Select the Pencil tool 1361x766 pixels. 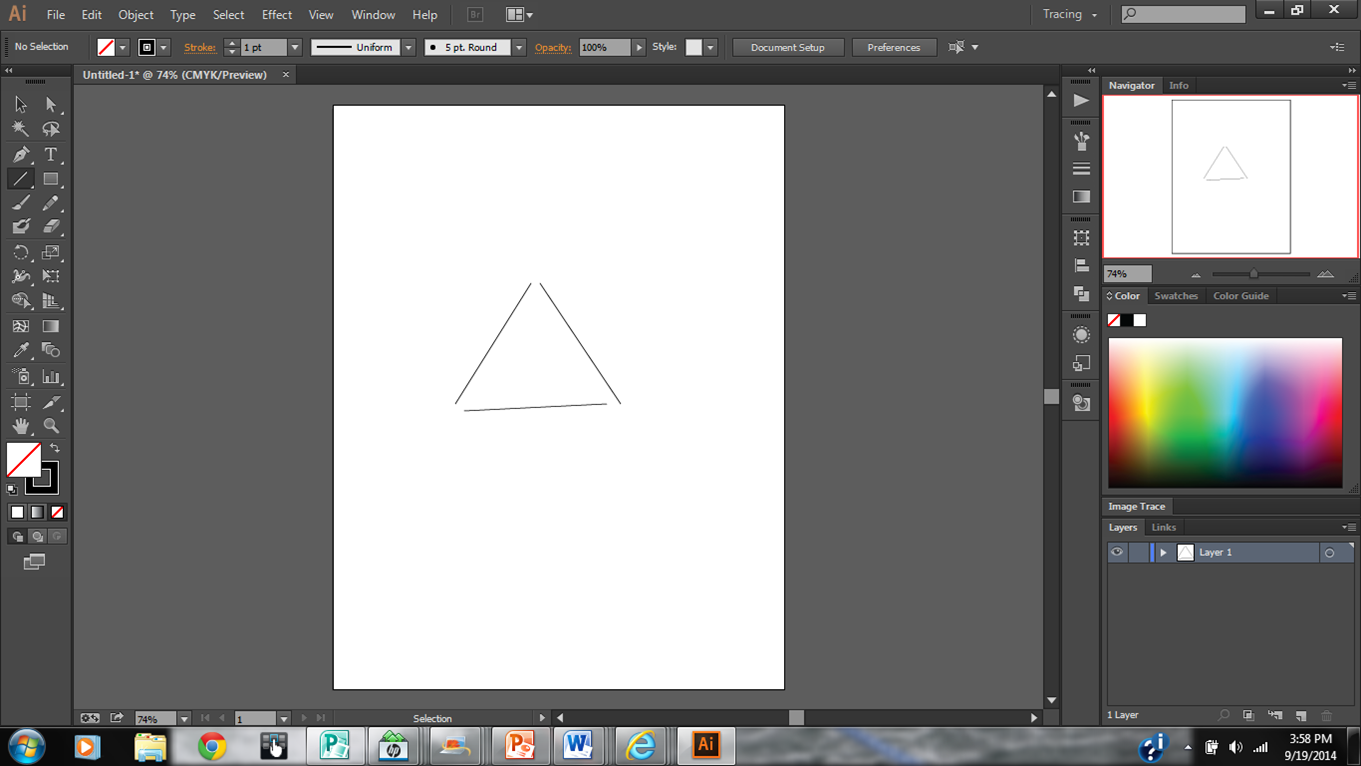pyautogui.click(x=51, y=203)
